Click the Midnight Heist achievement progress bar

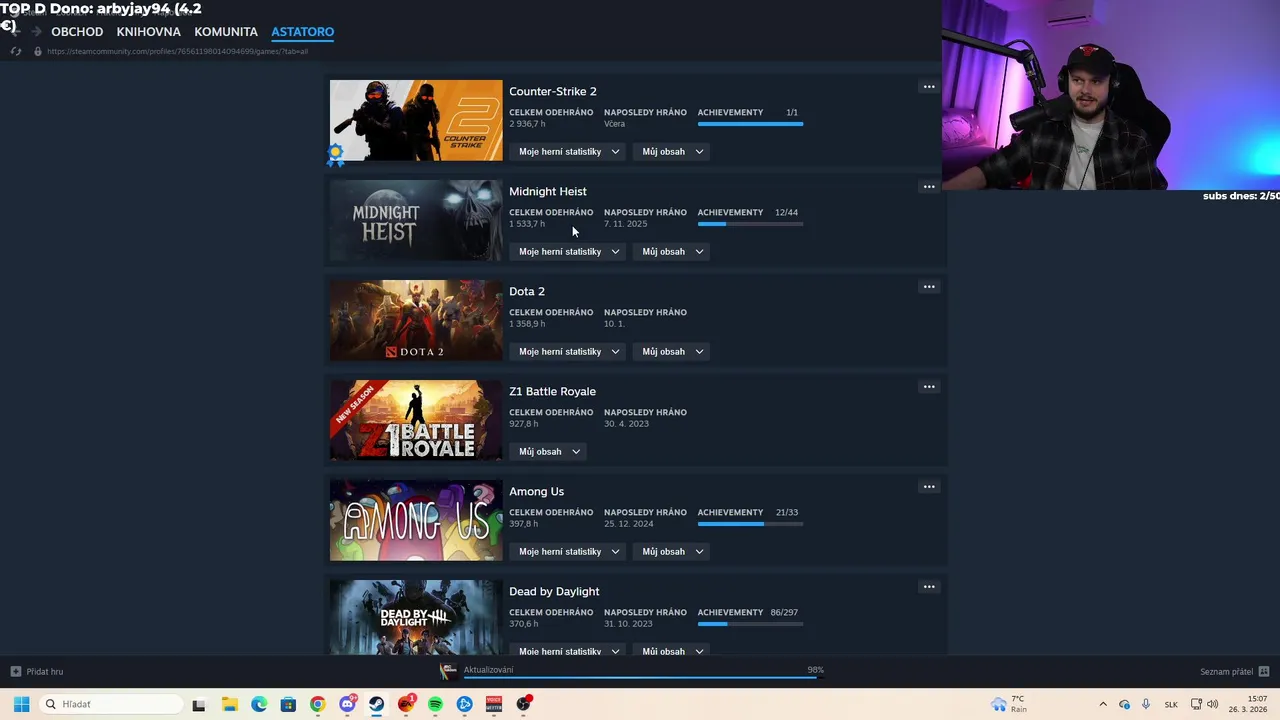tap(750, 224)
